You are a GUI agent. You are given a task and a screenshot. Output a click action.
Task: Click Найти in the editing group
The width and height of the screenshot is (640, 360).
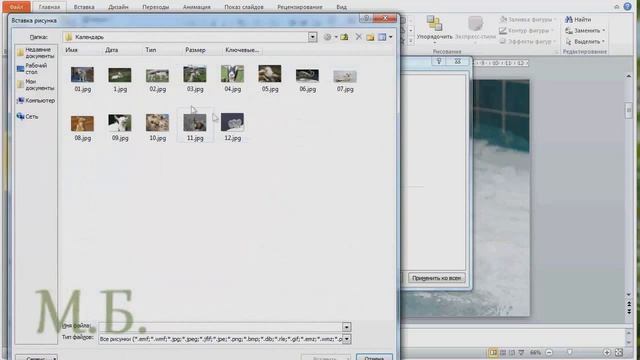[x=578, y=19]
